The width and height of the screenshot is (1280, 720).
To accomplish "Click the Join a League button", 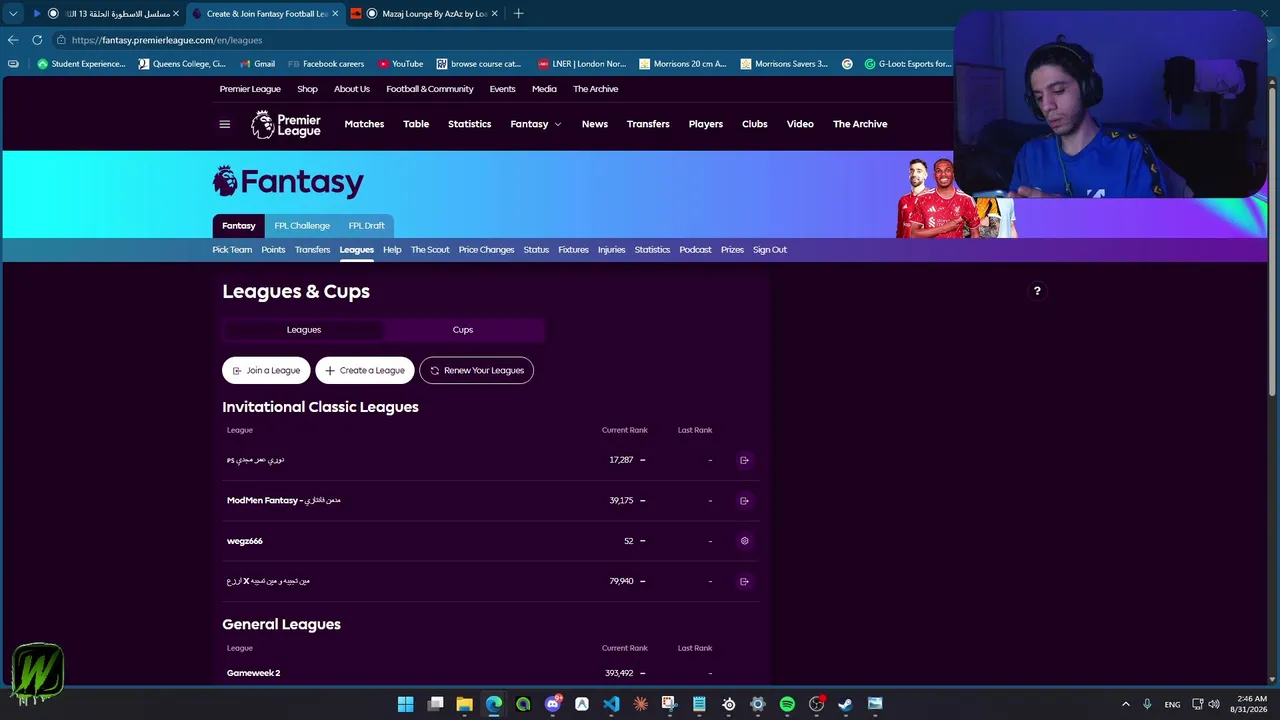I will (266, 370).
